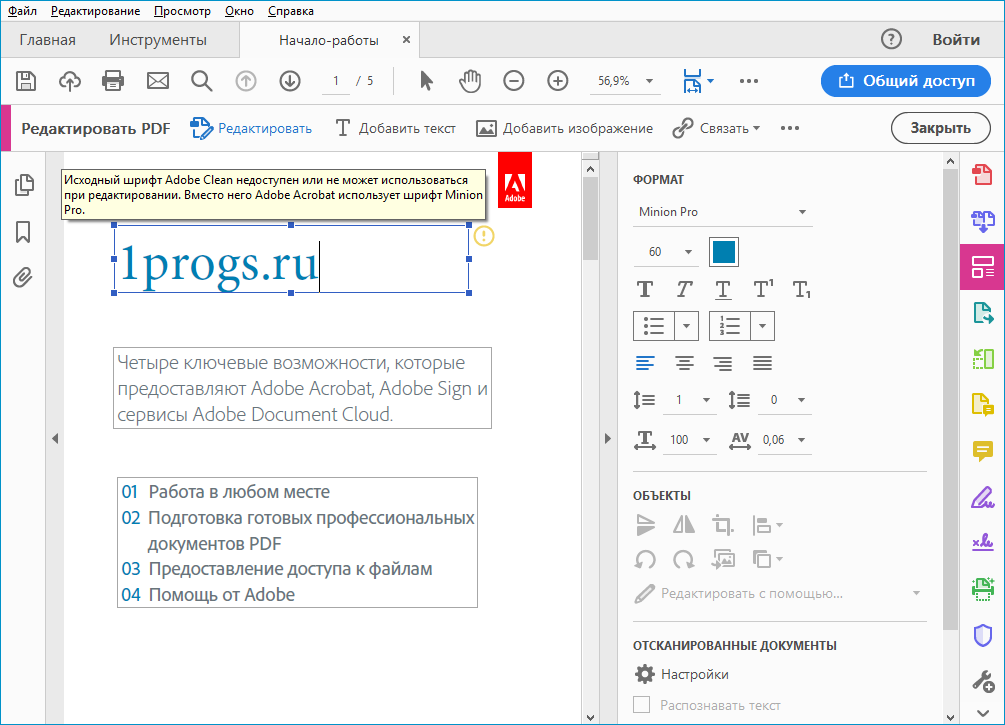Toggle underline text style
Viewport: 1005px width, 725px height.
coord(723,290)
